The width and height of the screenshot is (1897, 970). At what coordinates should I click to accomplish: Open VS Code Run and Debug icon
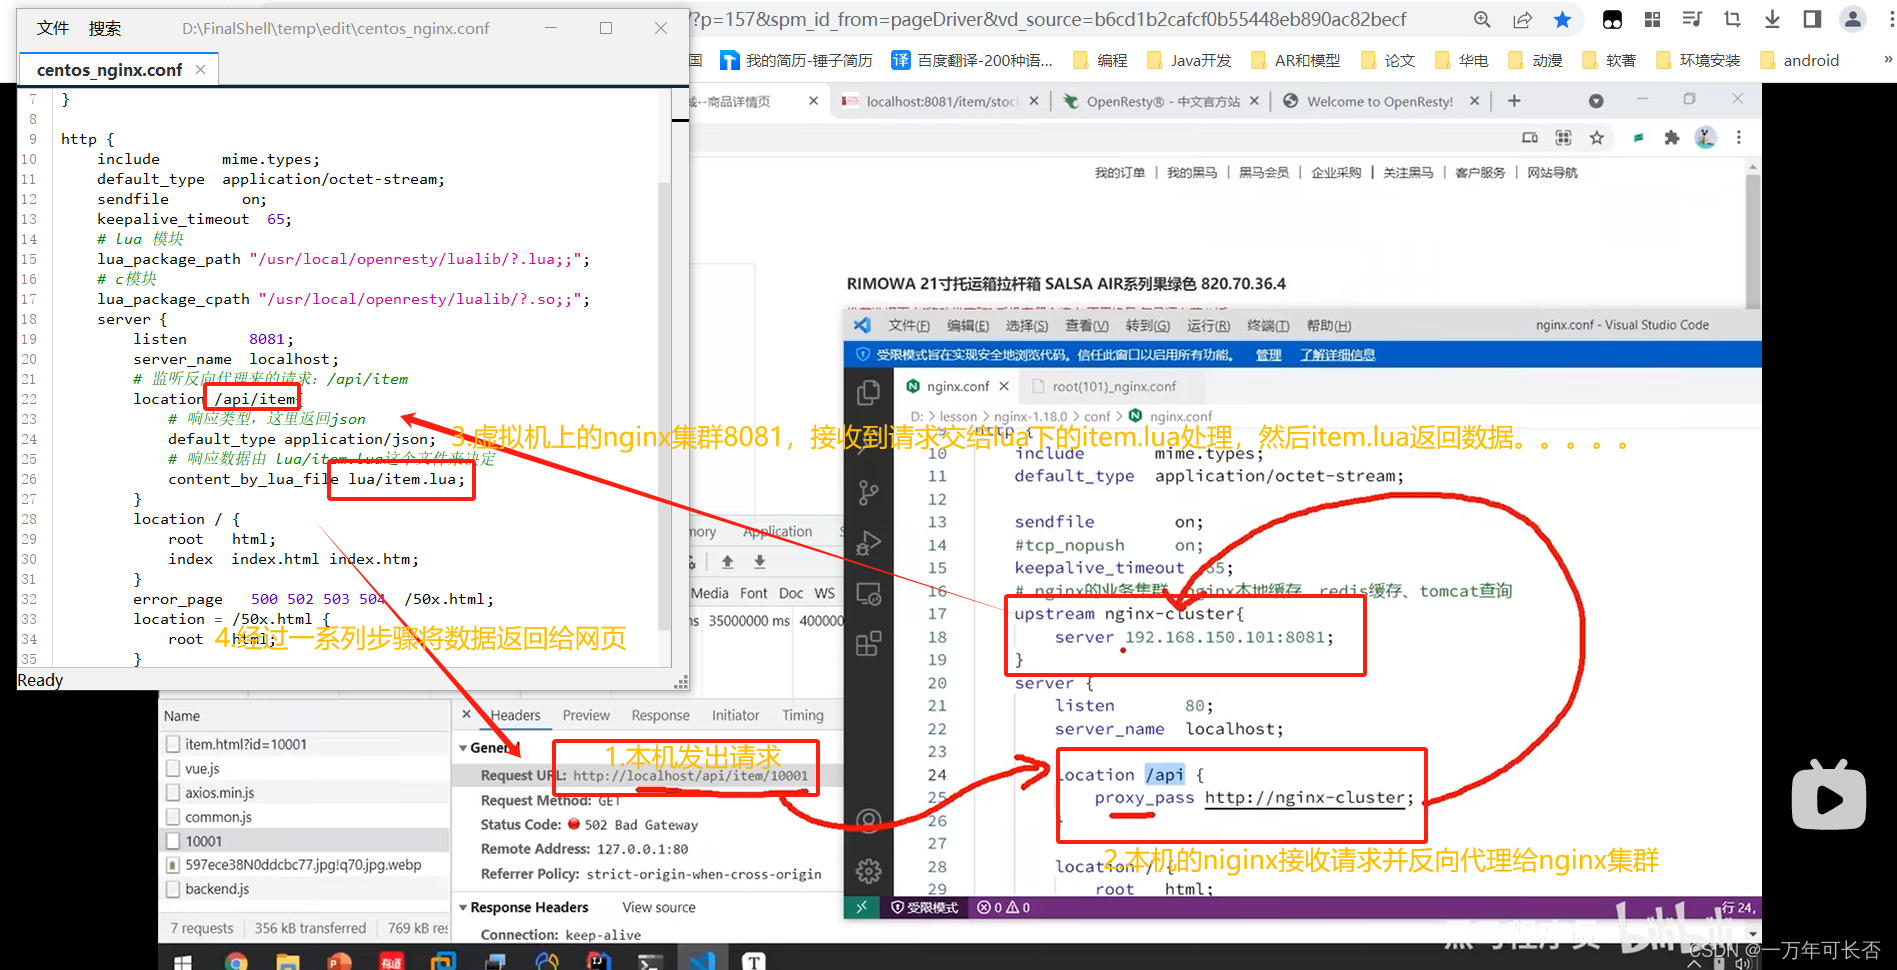(x=868, y=543)
